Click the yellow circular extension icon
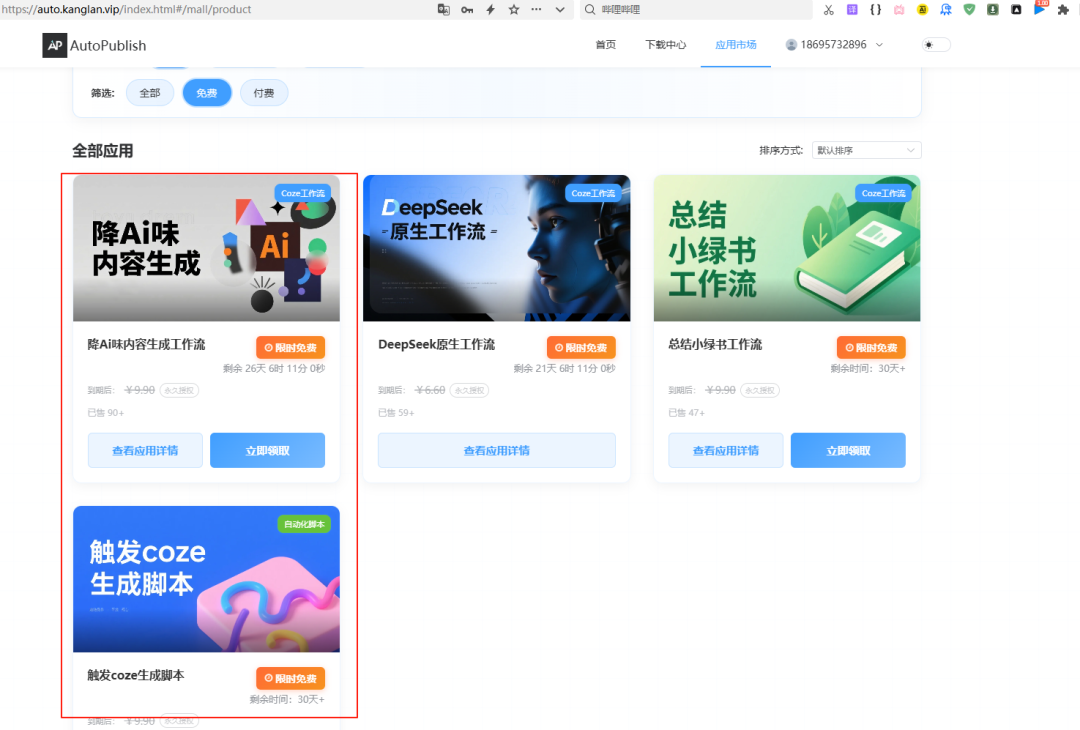This screenshot has height=730, width=1080. 922,10
